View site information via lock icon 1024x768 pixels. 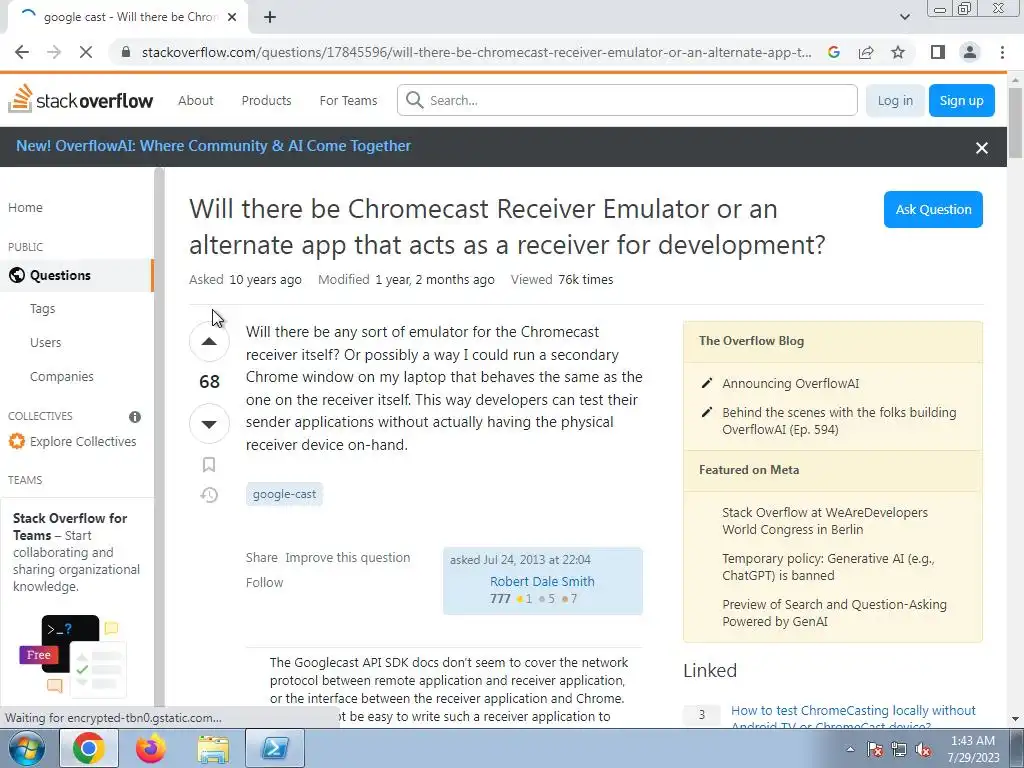pyautogui.click(x=127, y=52)
